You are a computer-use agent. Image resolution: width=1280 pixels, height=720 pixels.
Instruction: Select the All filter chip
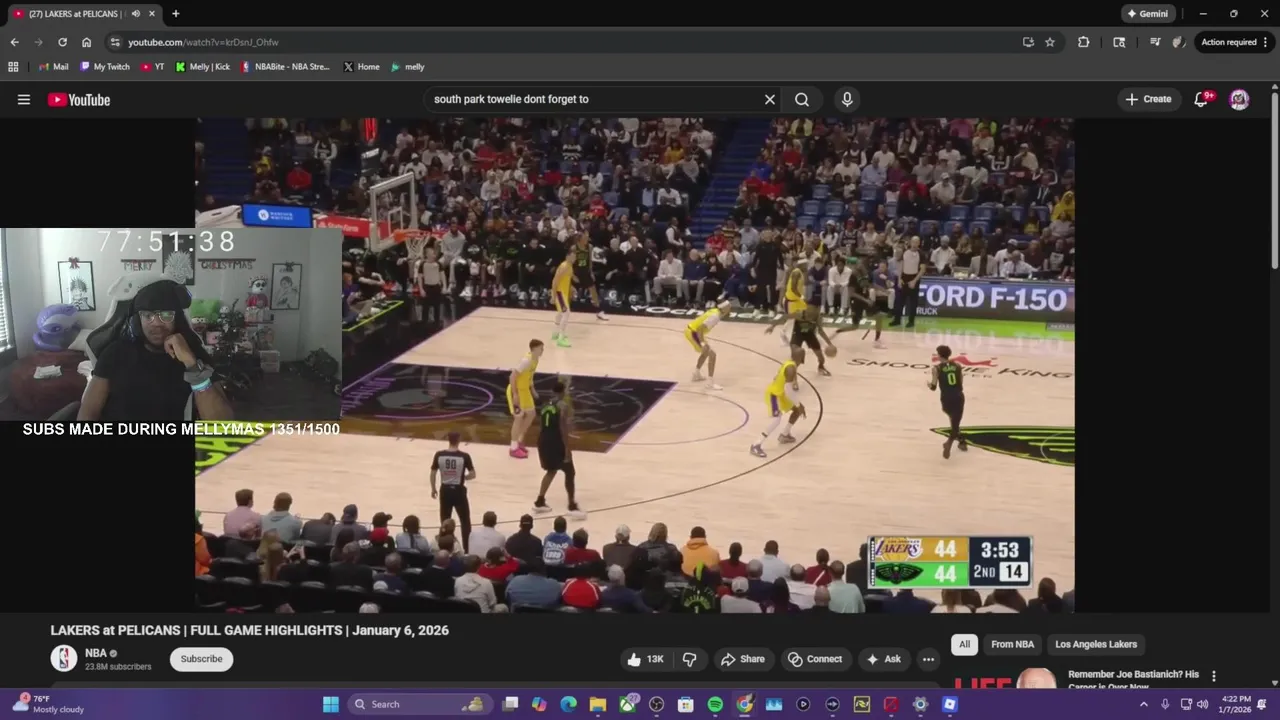tap(964, 644)
